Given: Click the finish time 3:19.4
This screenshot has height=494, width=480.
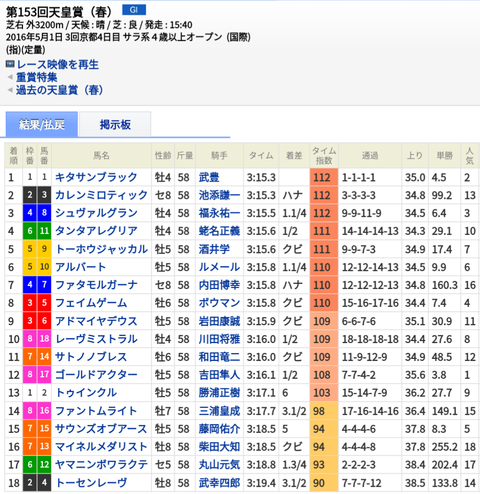Looking at the screenshot, I should pos(261,483).
